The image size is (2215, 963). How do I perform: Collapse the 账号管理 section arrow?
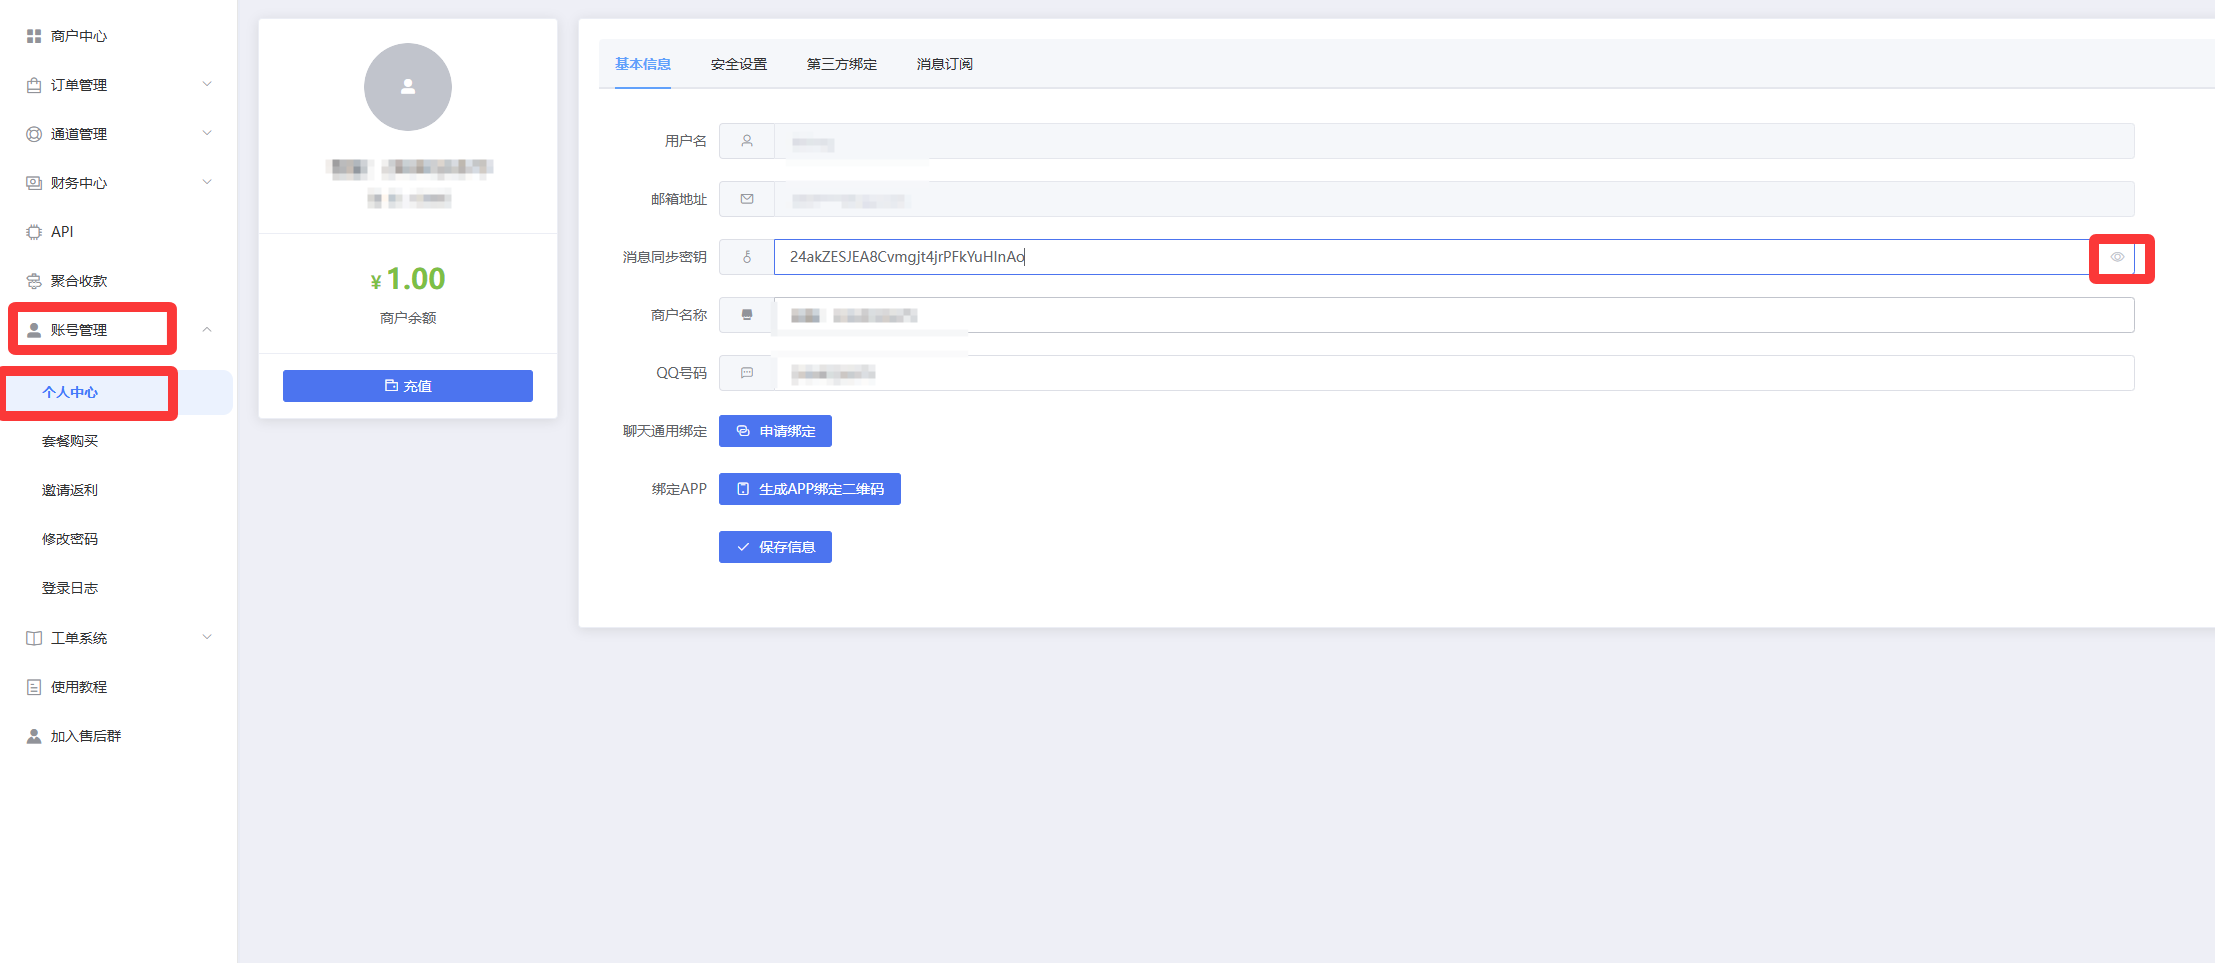[x=207, y=329]
